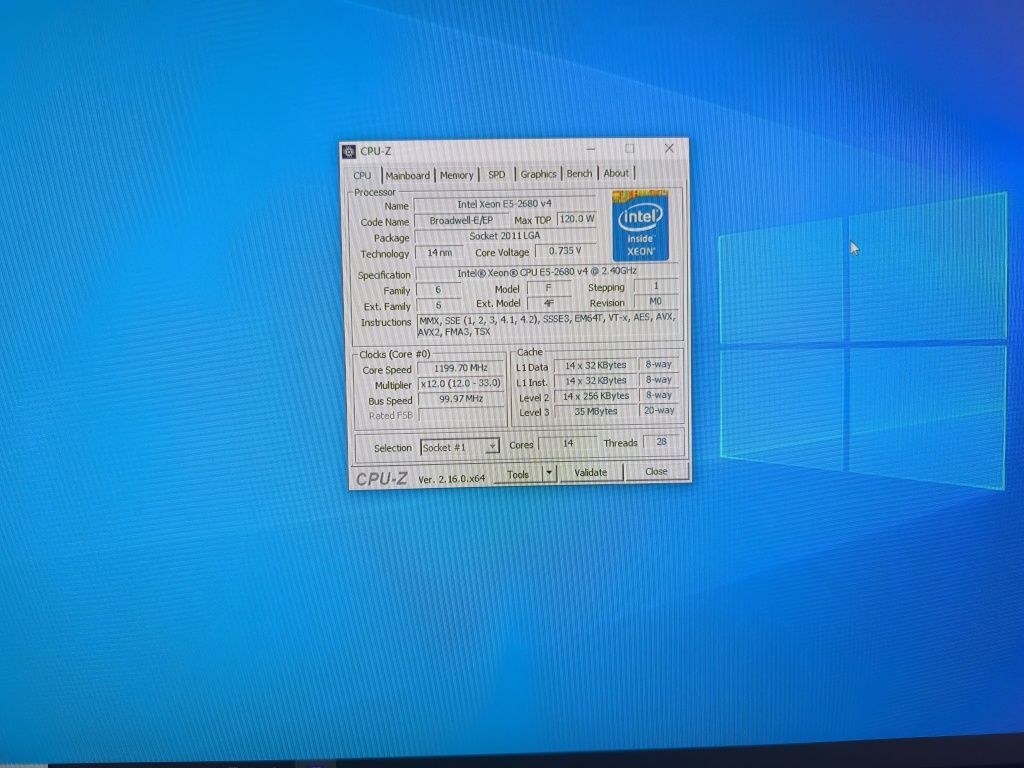
Task: Click the Ver. 2.16.0.x64 version text
Action: 452,479
